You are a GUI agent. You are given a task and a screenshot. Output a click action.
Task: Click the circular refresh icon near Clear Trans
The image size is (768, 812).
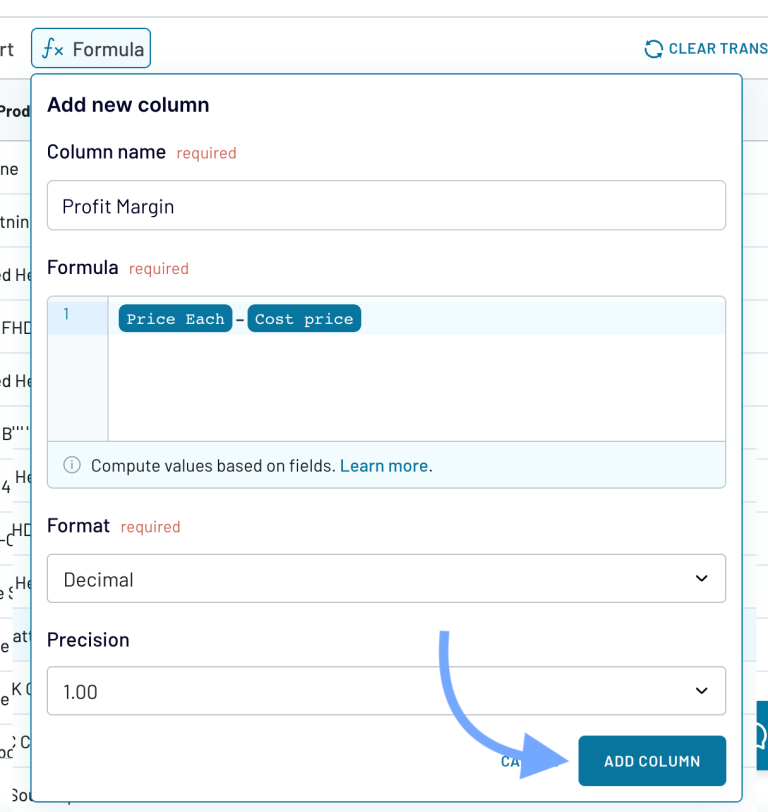pyautogui.click(x=654, y=48)
